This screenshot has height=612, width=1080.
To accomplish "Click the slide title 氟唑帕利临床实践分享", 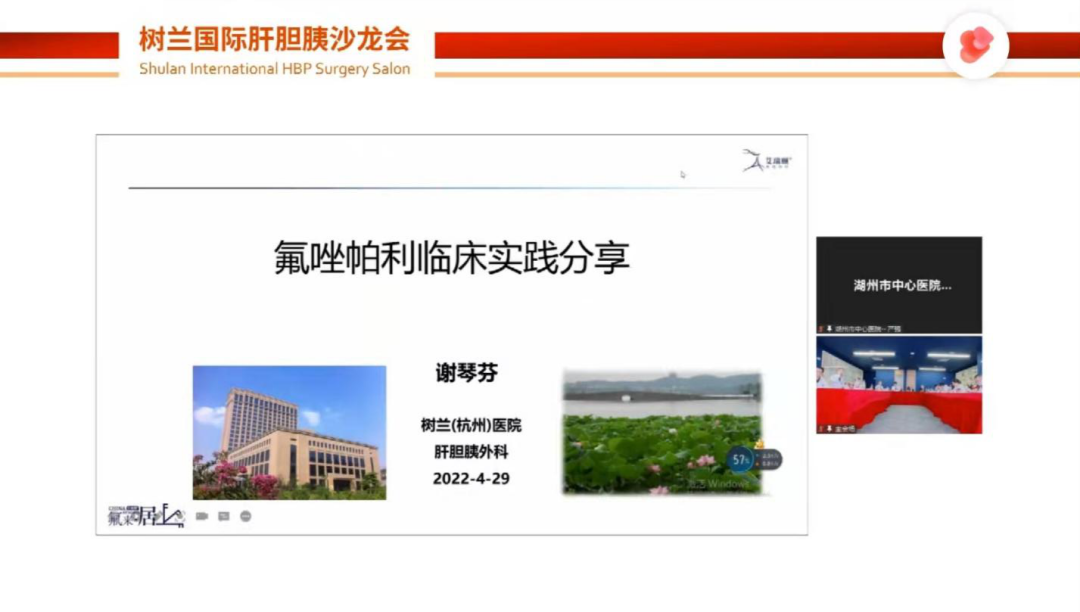I will tap(452, 257).
